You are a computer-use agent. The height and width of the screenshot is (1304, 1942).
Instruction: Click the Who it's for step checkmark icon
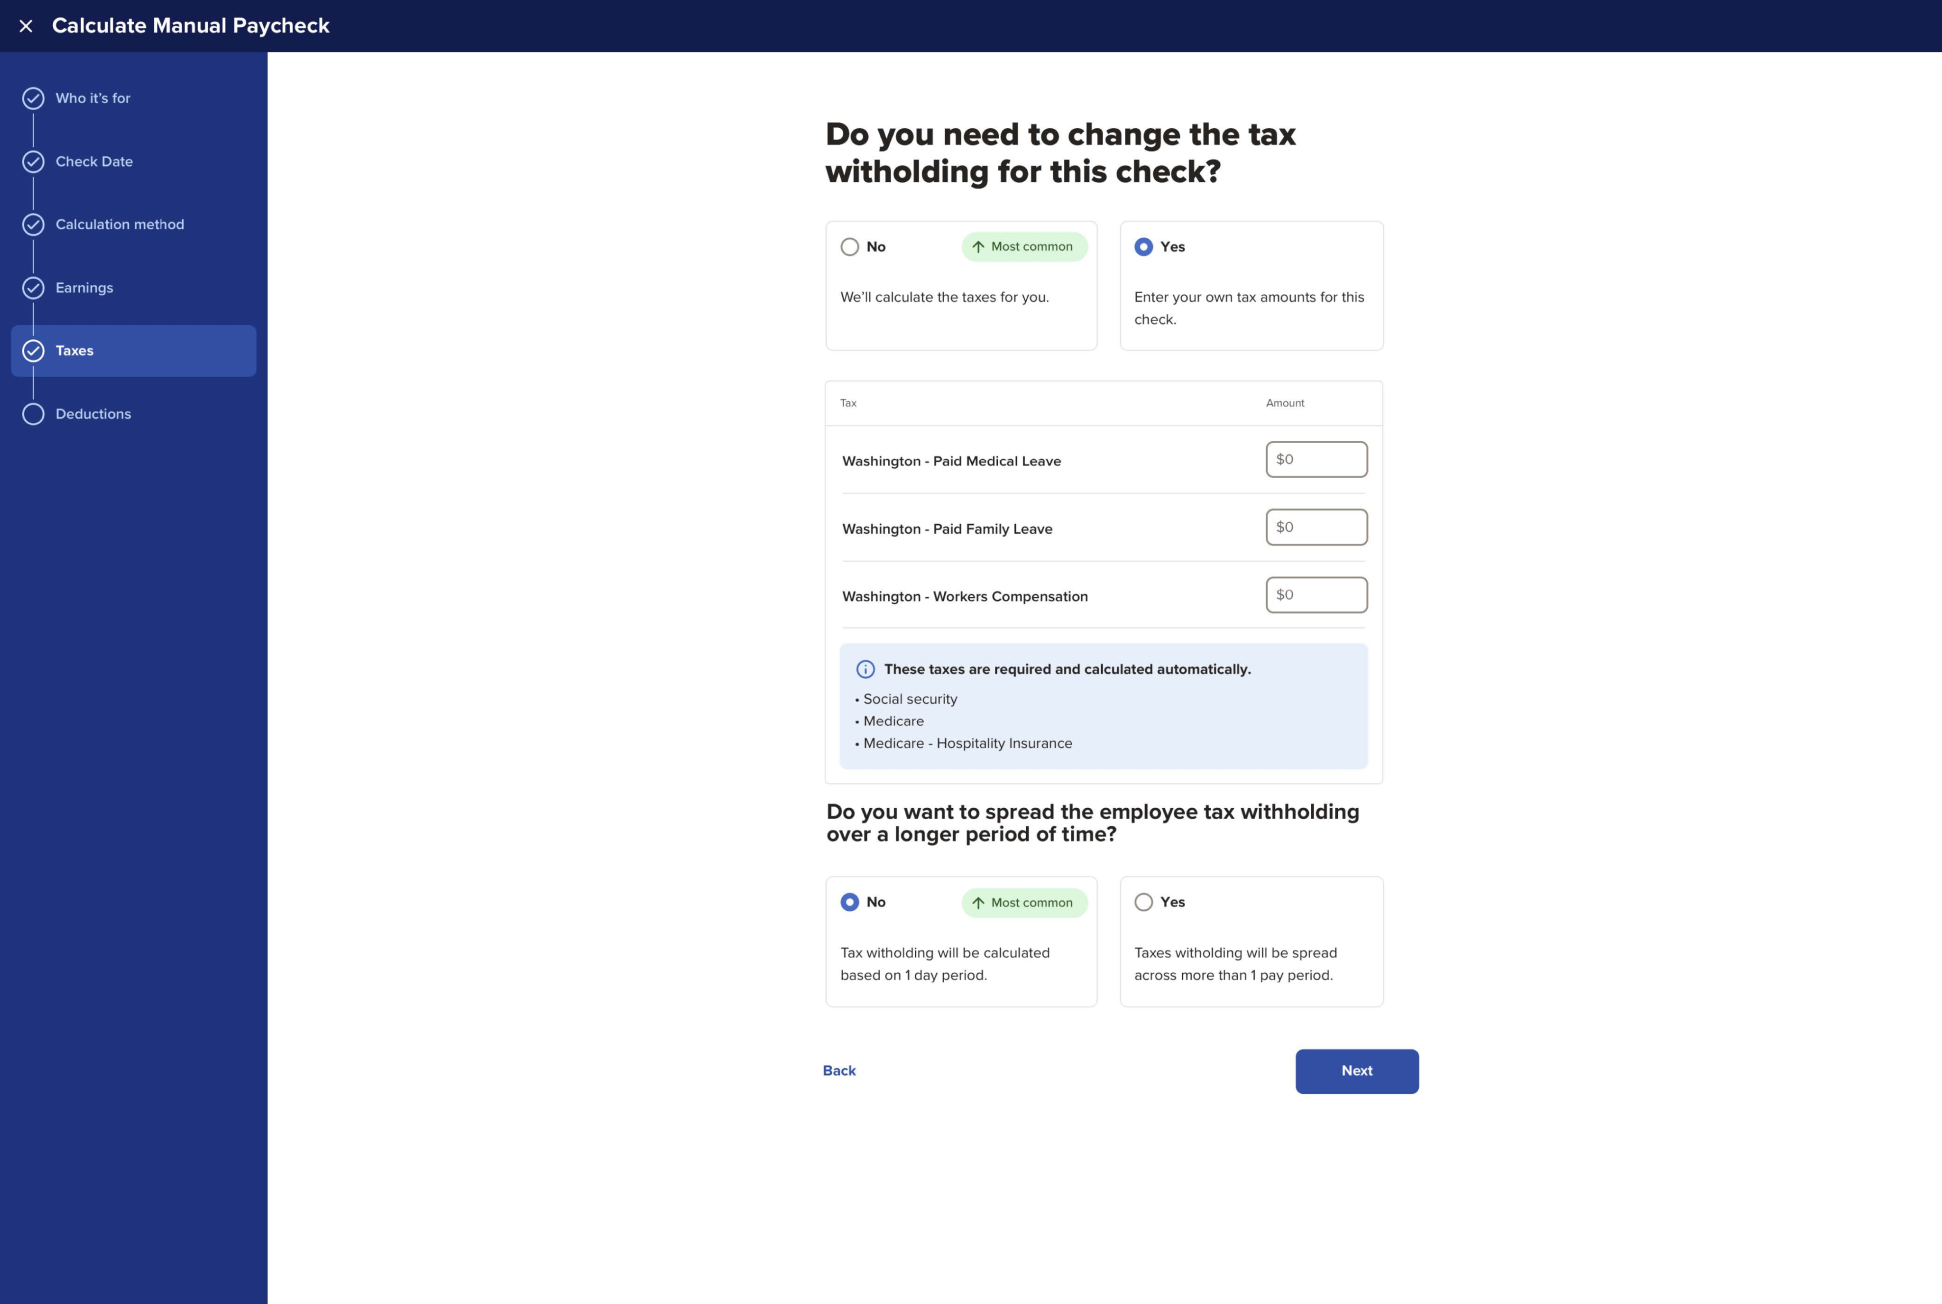coord(33,98)
